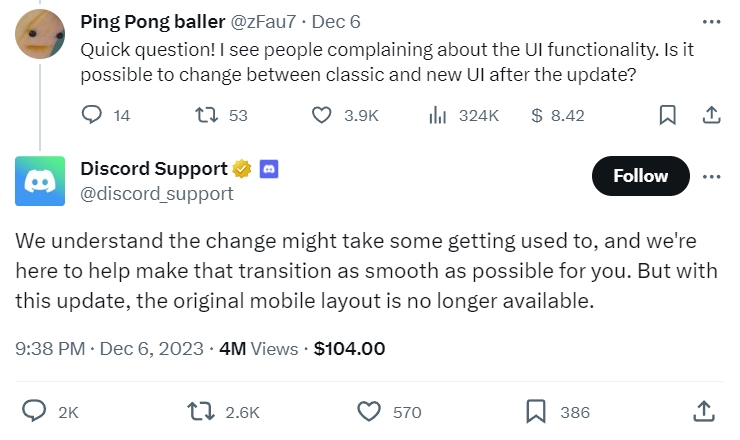The height and width of the screenshot is (440, 740).
Task: Follow Discord Support account
Action: click(x=640, y=176)
